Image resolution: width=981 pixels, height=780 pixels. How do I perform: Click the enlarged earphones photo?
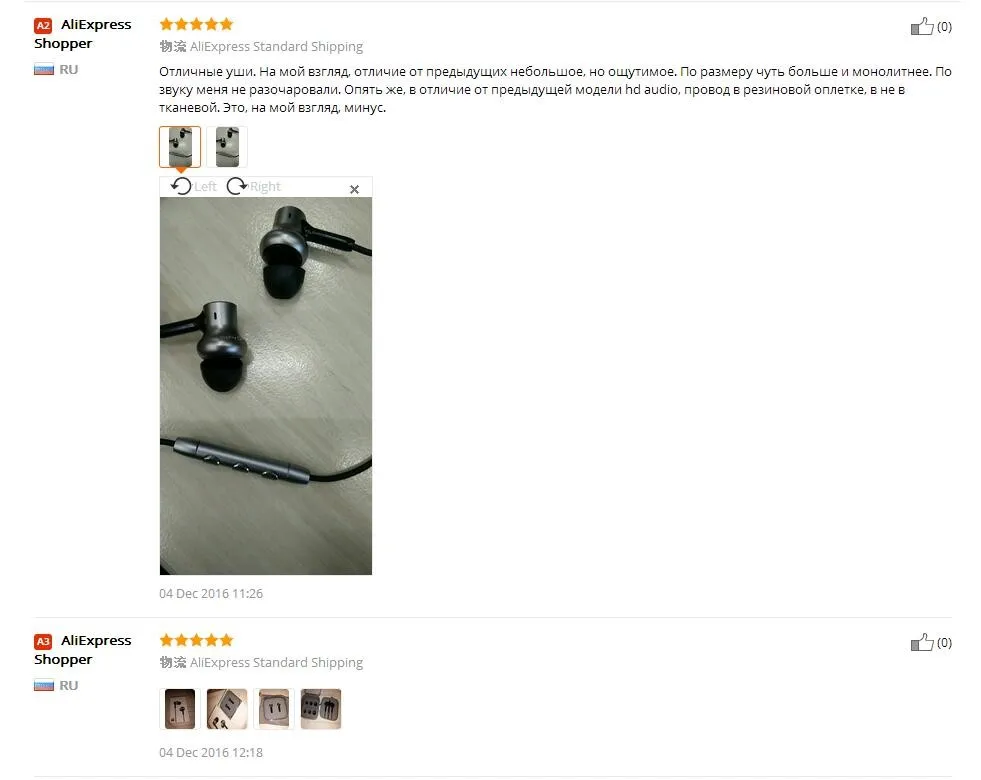266,386
